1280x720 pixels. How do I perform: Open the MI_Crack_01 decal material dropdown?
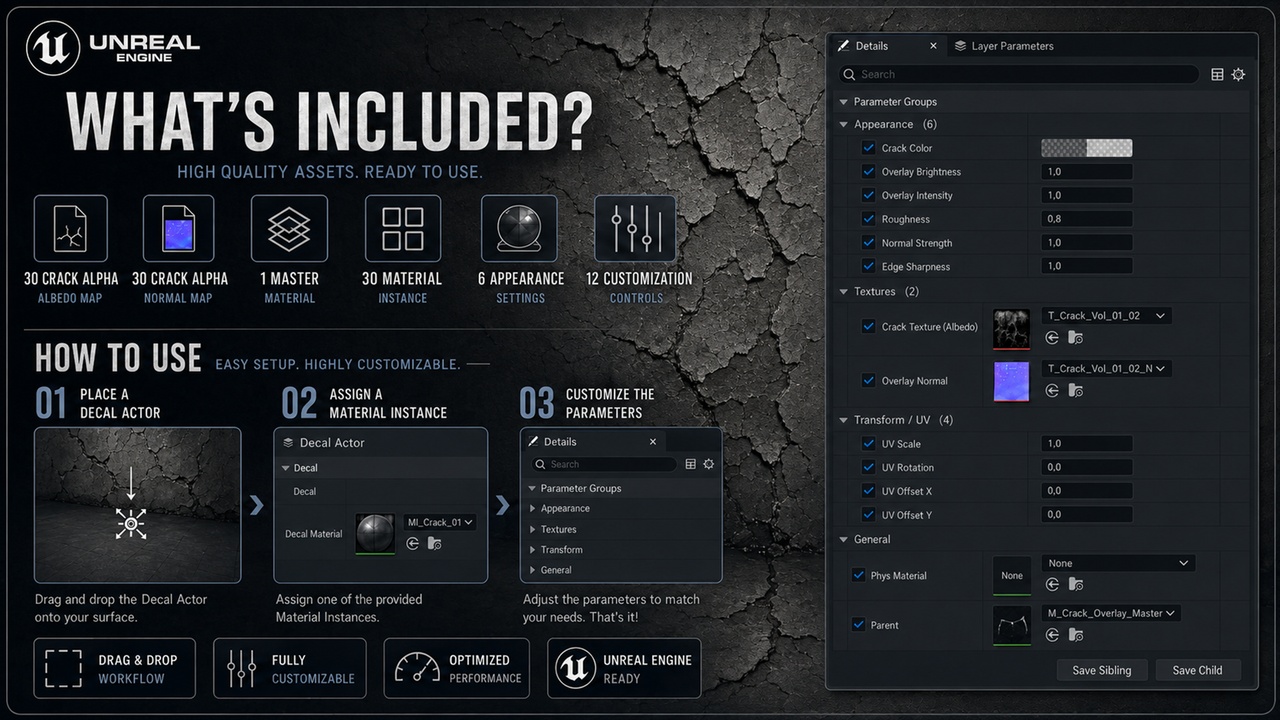pos(439,522)
